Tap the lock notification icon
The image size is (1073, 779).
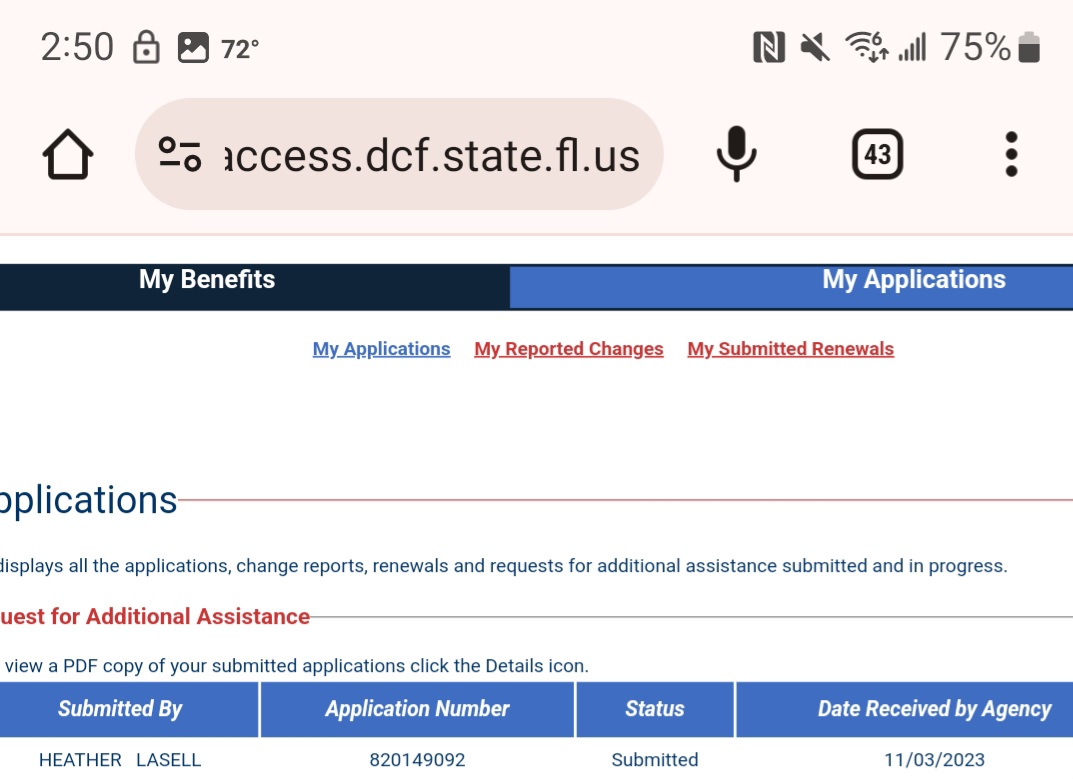pyautogui.click(x=146, y=47)
